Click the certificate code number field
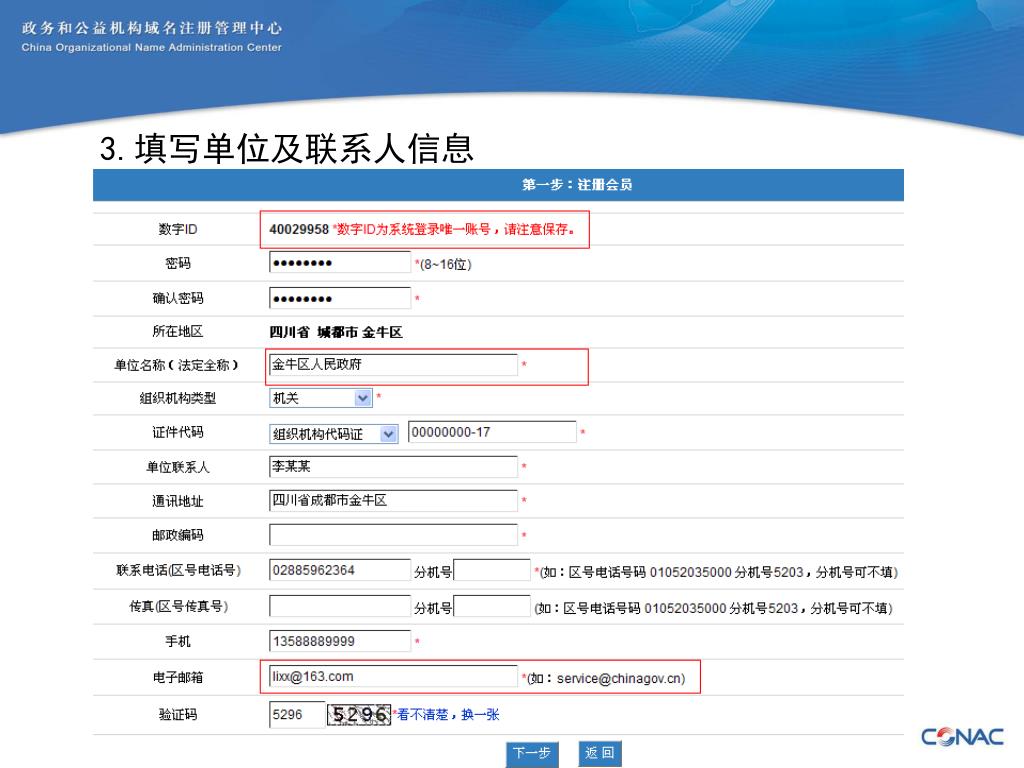Viewport: 1024px width, 768px height. [492, 432]
